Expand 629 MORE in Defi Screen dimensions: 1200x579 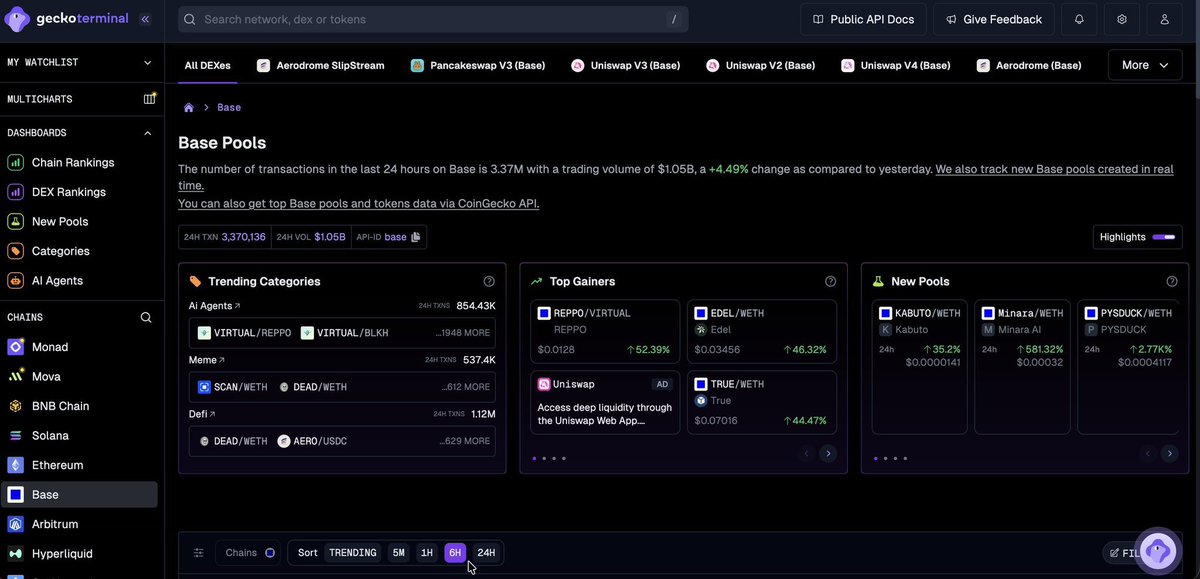[x=466, y=441]
